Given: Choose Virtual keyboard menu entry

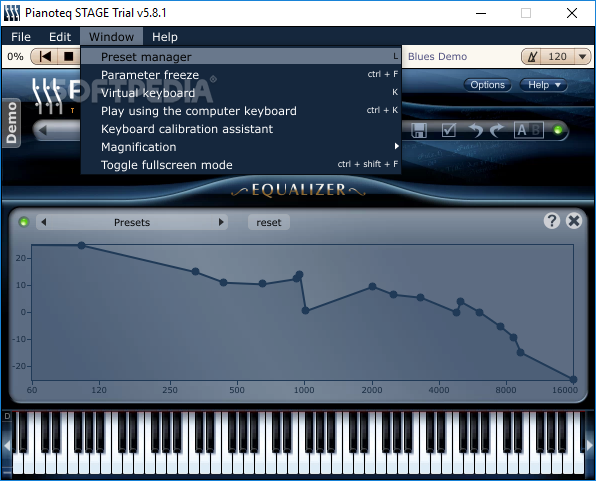Looking at the screenshot, I should click(x=241, y=93).
